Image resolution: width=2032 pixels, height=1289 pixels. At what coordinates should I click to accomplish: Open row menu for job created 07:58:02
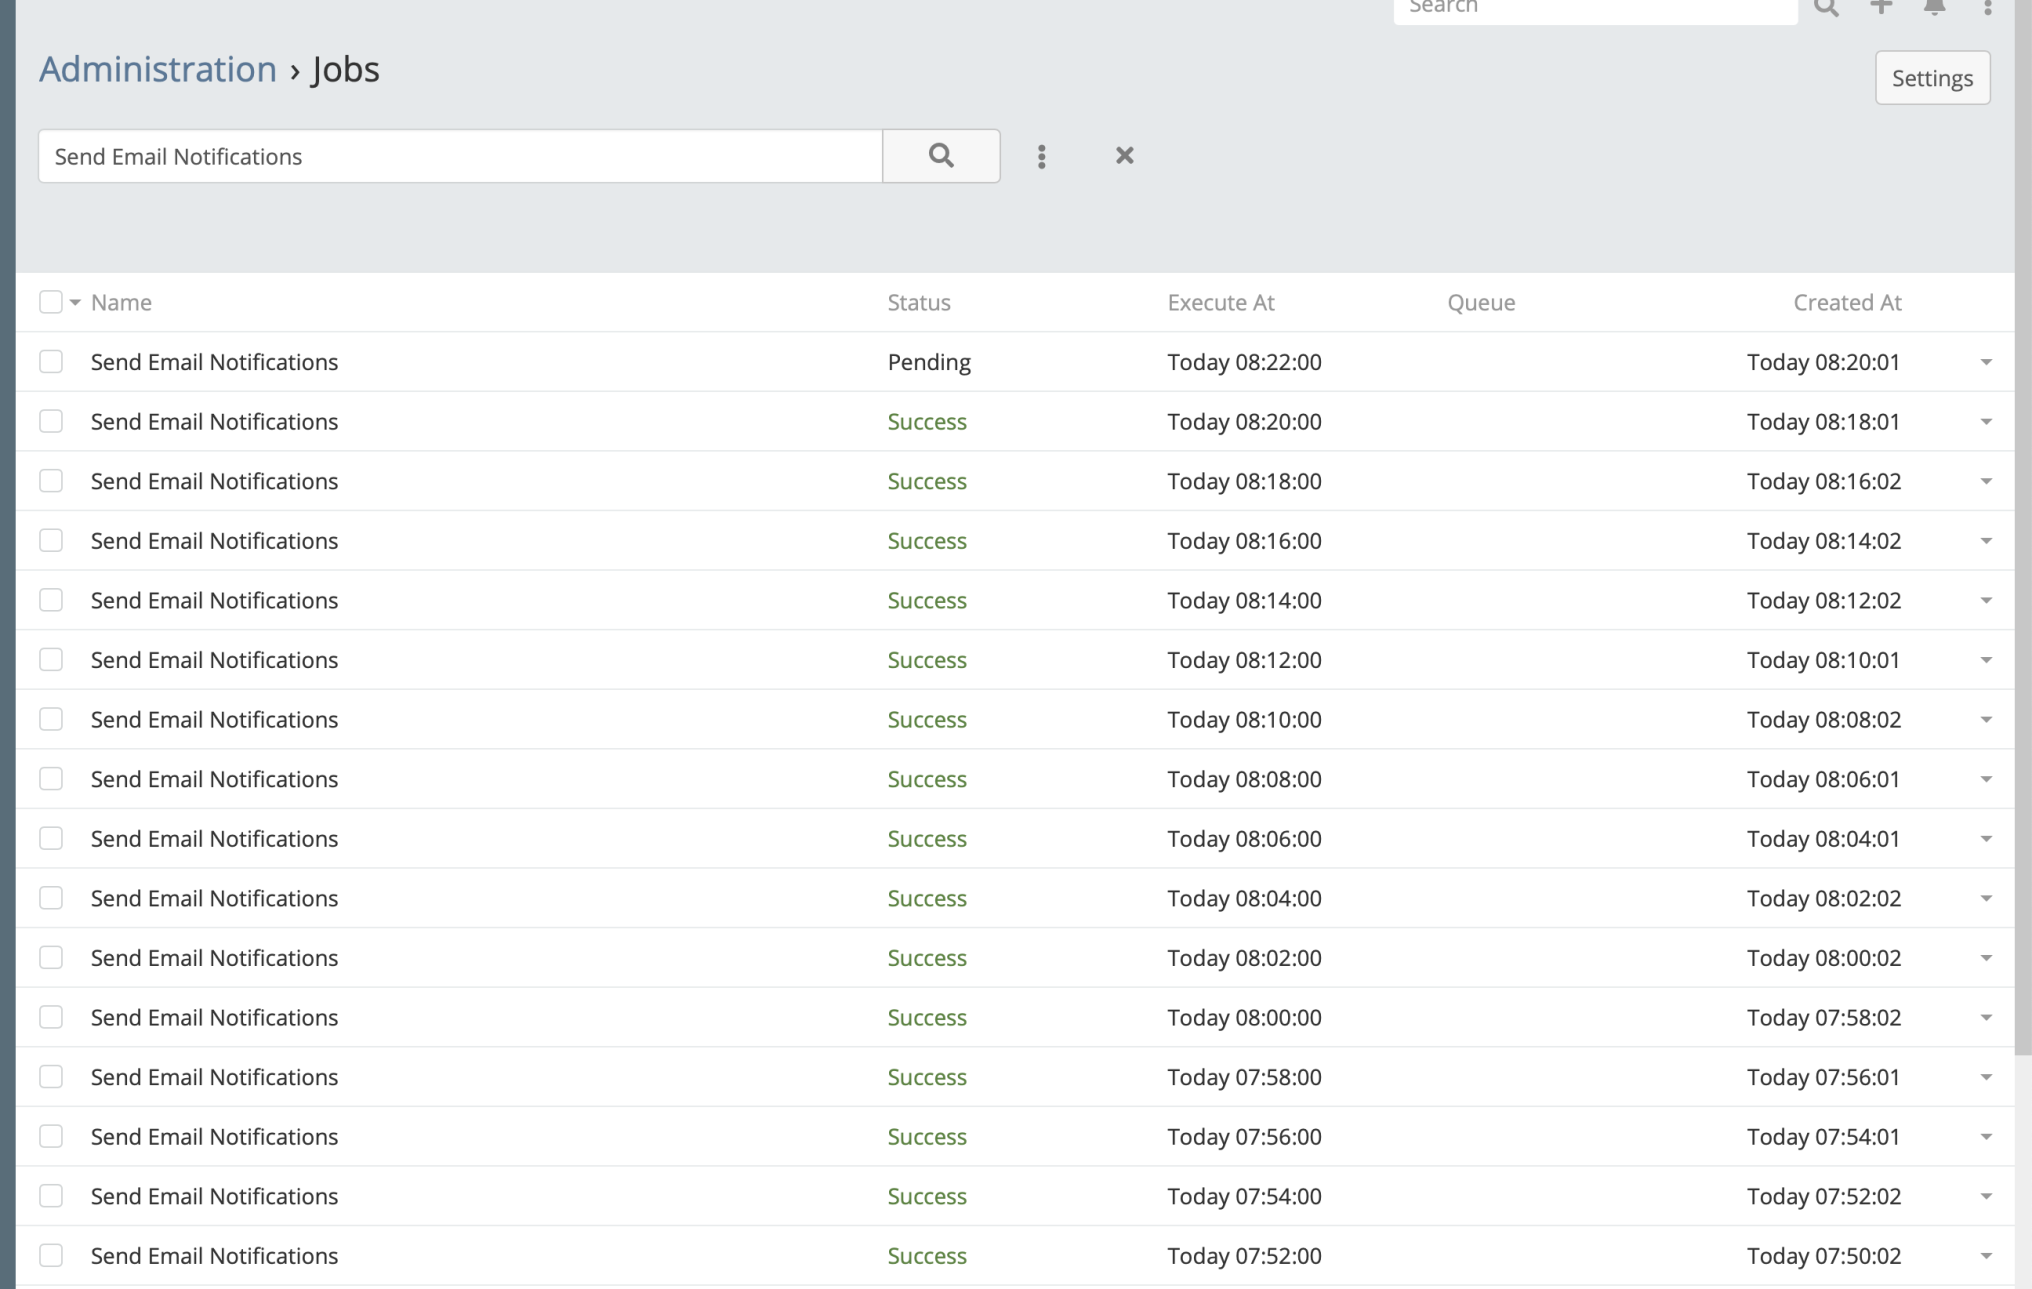tap(1986, 1018)
